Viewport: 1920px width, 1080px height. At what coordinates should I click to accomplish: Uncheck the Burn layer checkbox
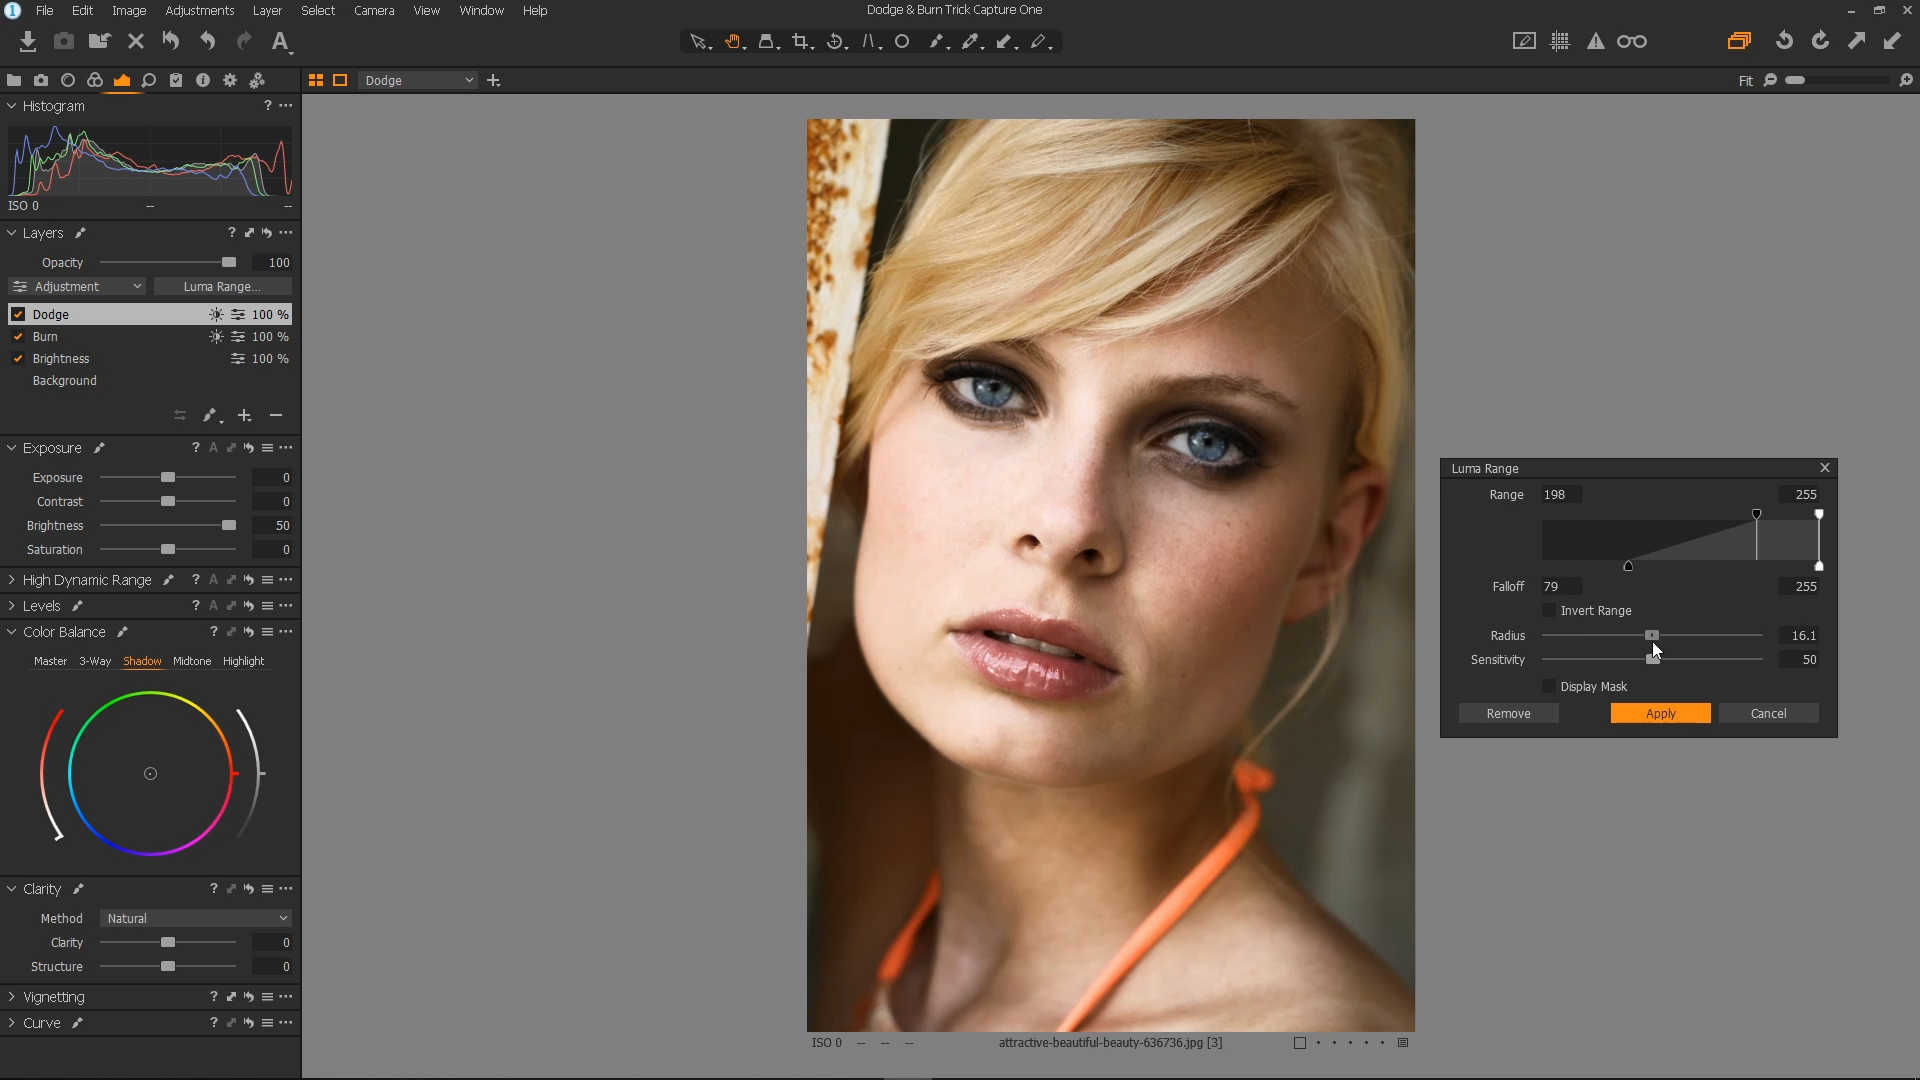pos(18,337)
